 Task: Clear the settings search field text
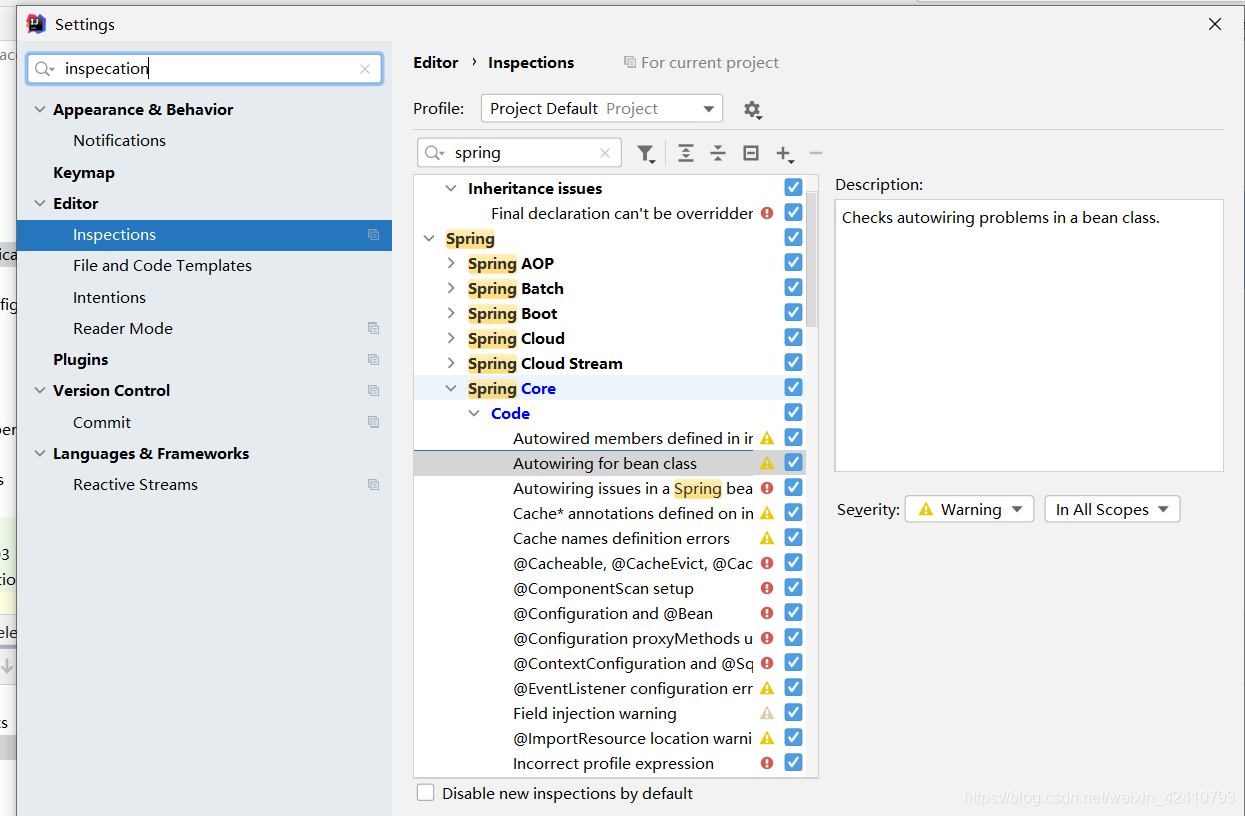[x=365, y=69]
